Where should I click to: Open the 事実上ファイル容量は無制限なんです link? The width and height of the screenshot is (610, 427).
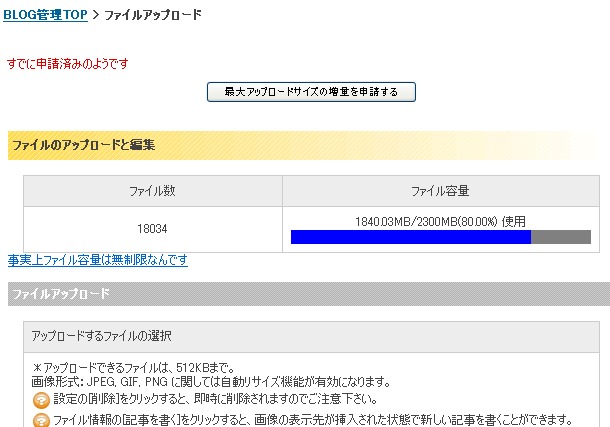click(x=98, y=261)
